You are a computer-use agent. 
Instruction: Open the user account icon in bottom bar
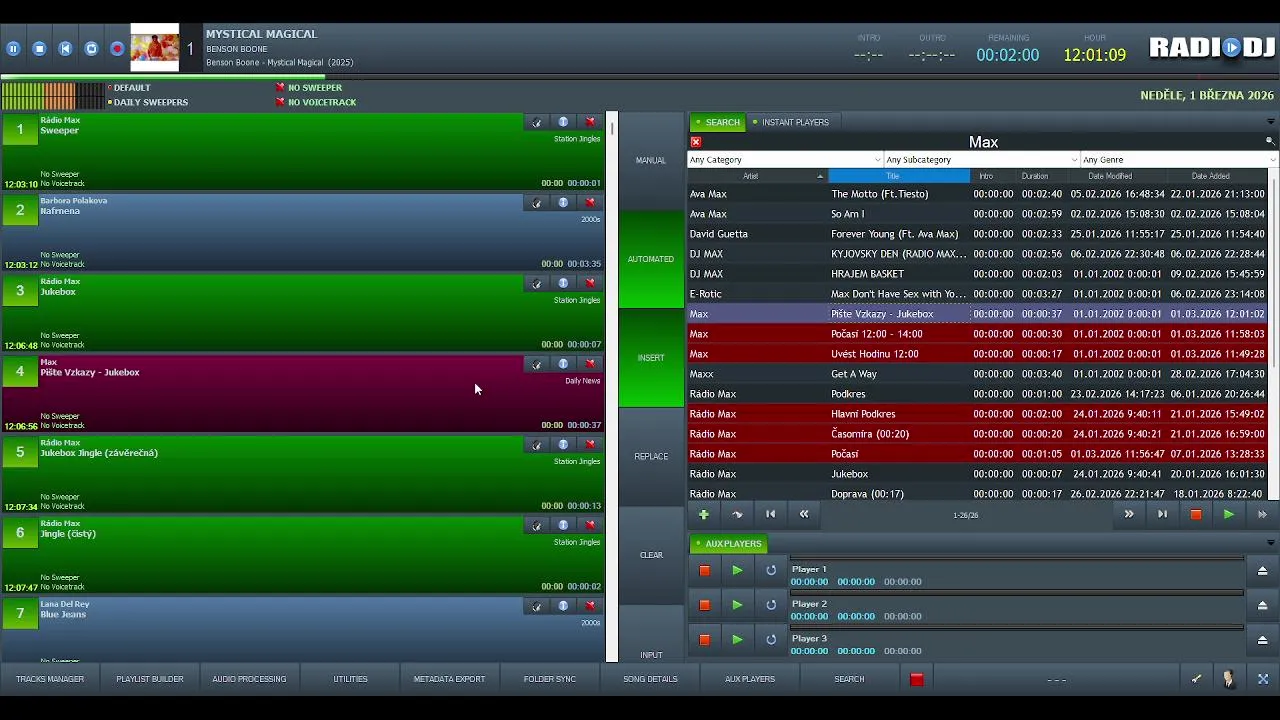(x=1229, y=679)
